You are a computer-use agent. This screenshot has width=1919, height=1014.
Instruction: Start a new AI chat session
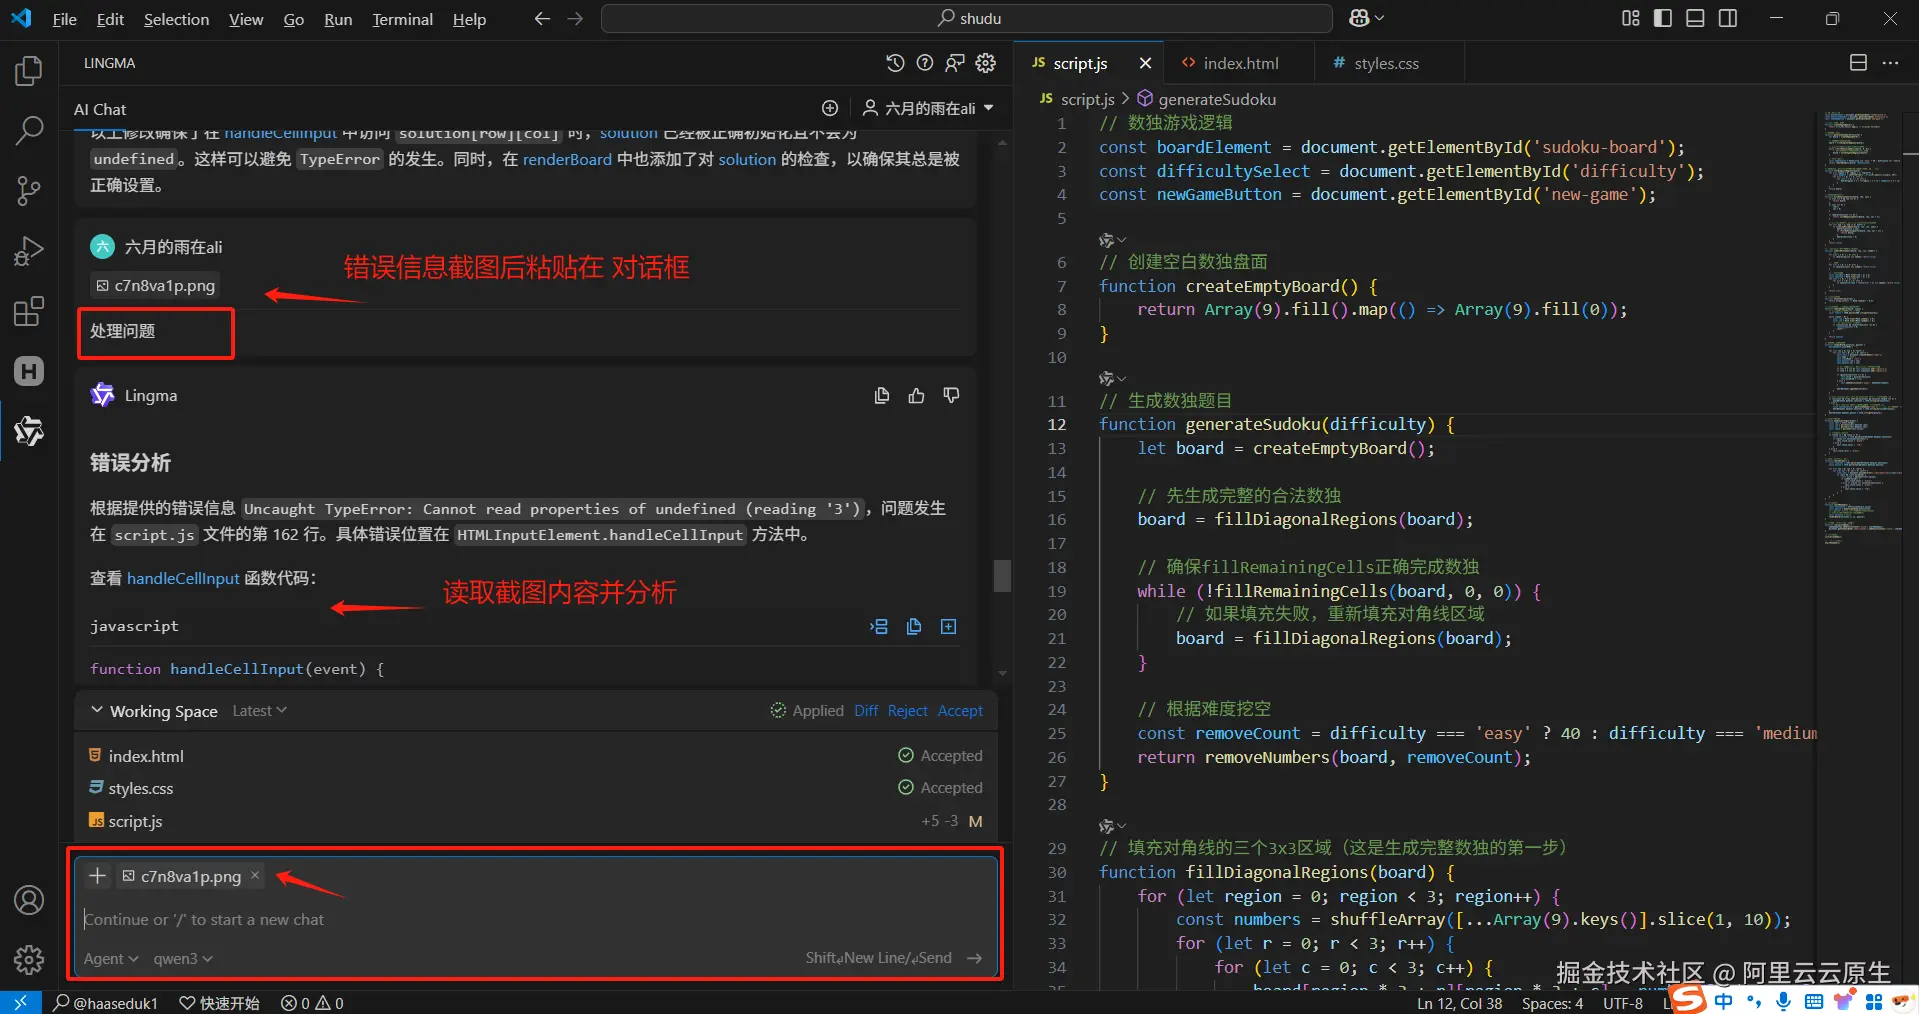pyautogui.click(x=830, y=108)
